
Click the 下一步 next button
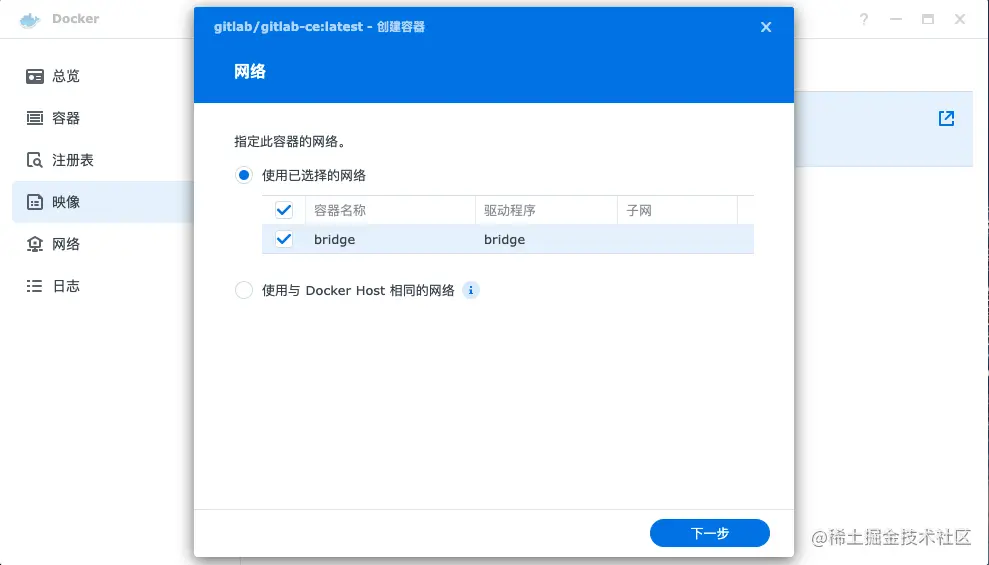pos(710,533)
